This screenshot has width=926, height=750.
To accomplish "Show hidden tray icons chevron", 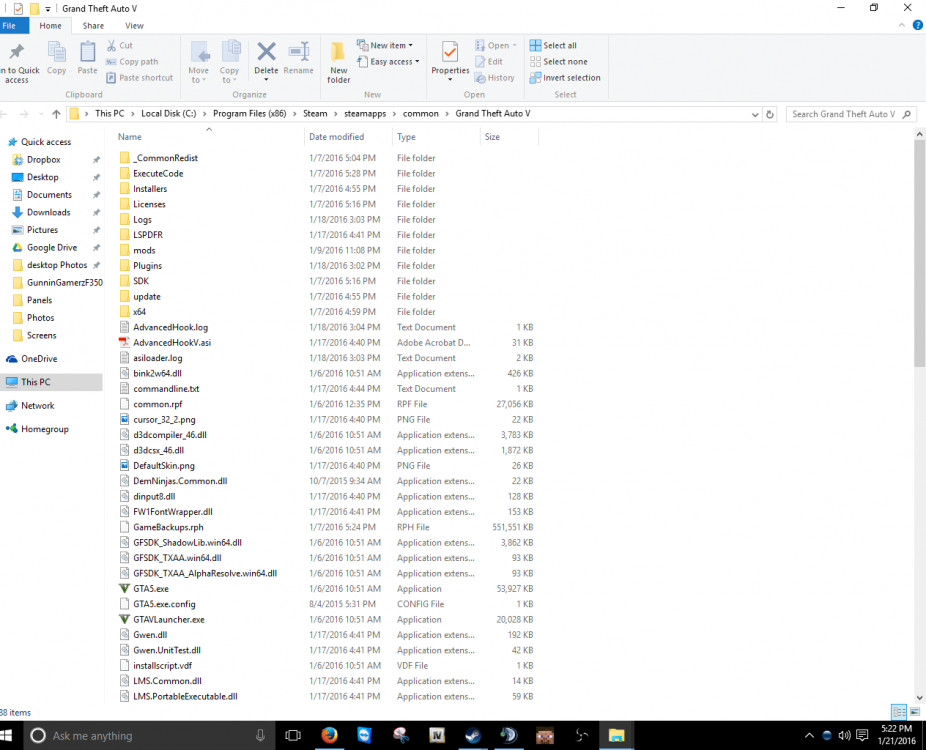I will (x=810, y=735).
